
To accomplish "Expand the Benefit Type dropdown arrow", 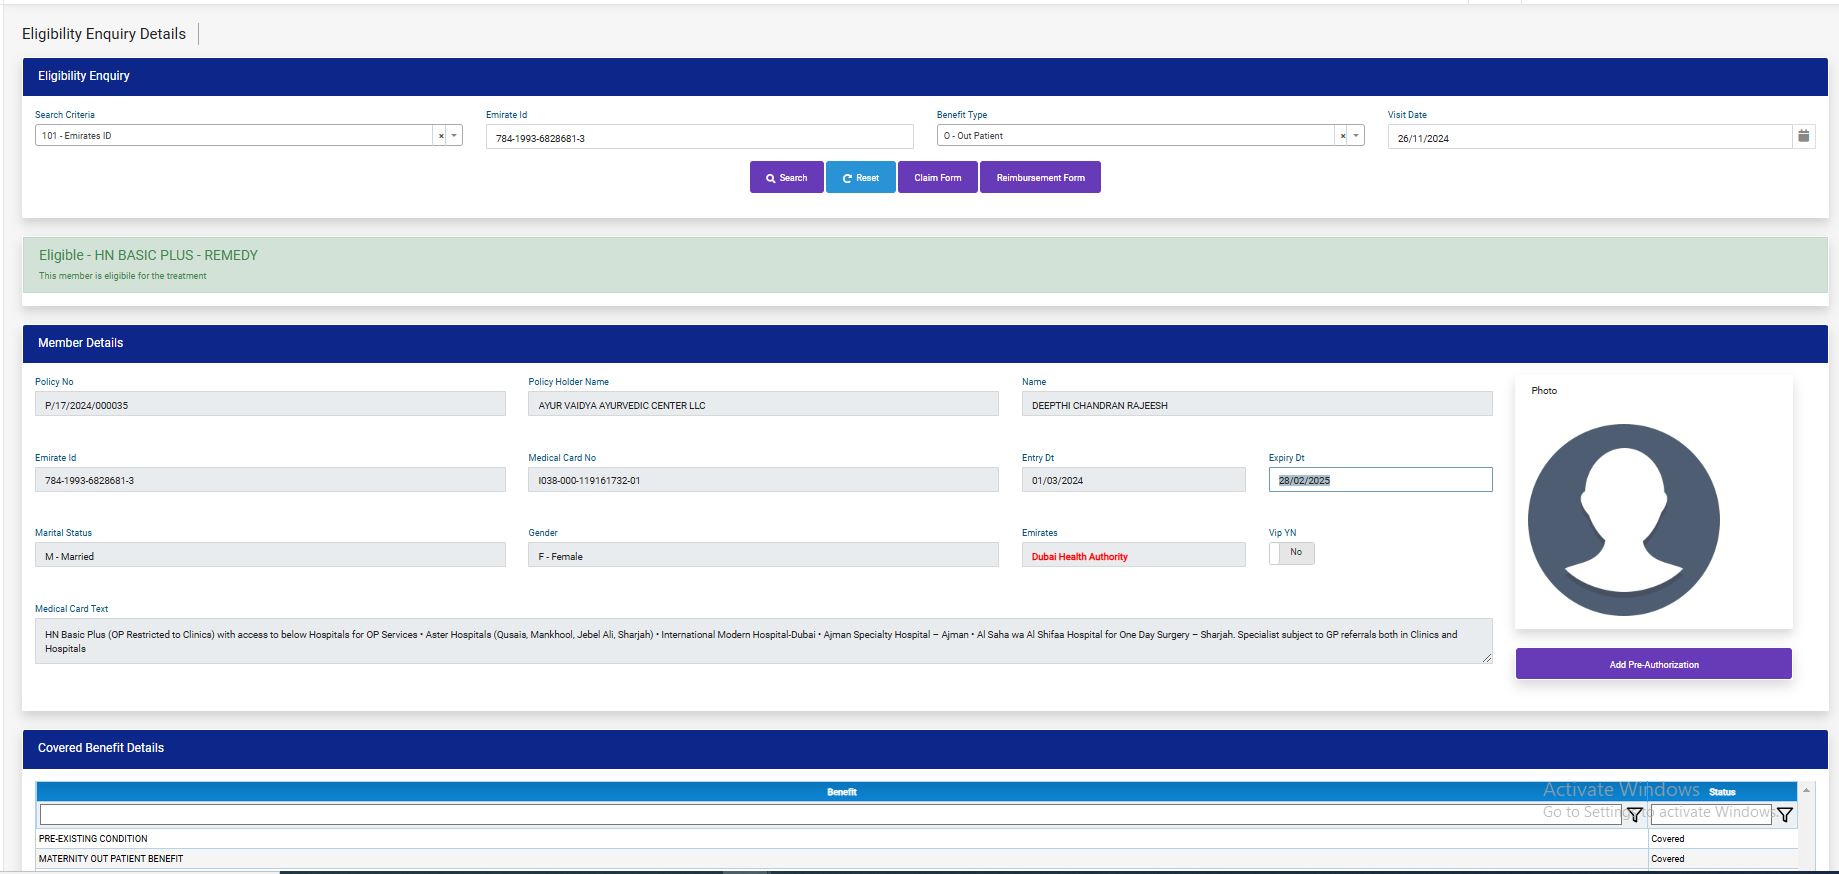I will pyautogui.click(x=1356, y=136).
